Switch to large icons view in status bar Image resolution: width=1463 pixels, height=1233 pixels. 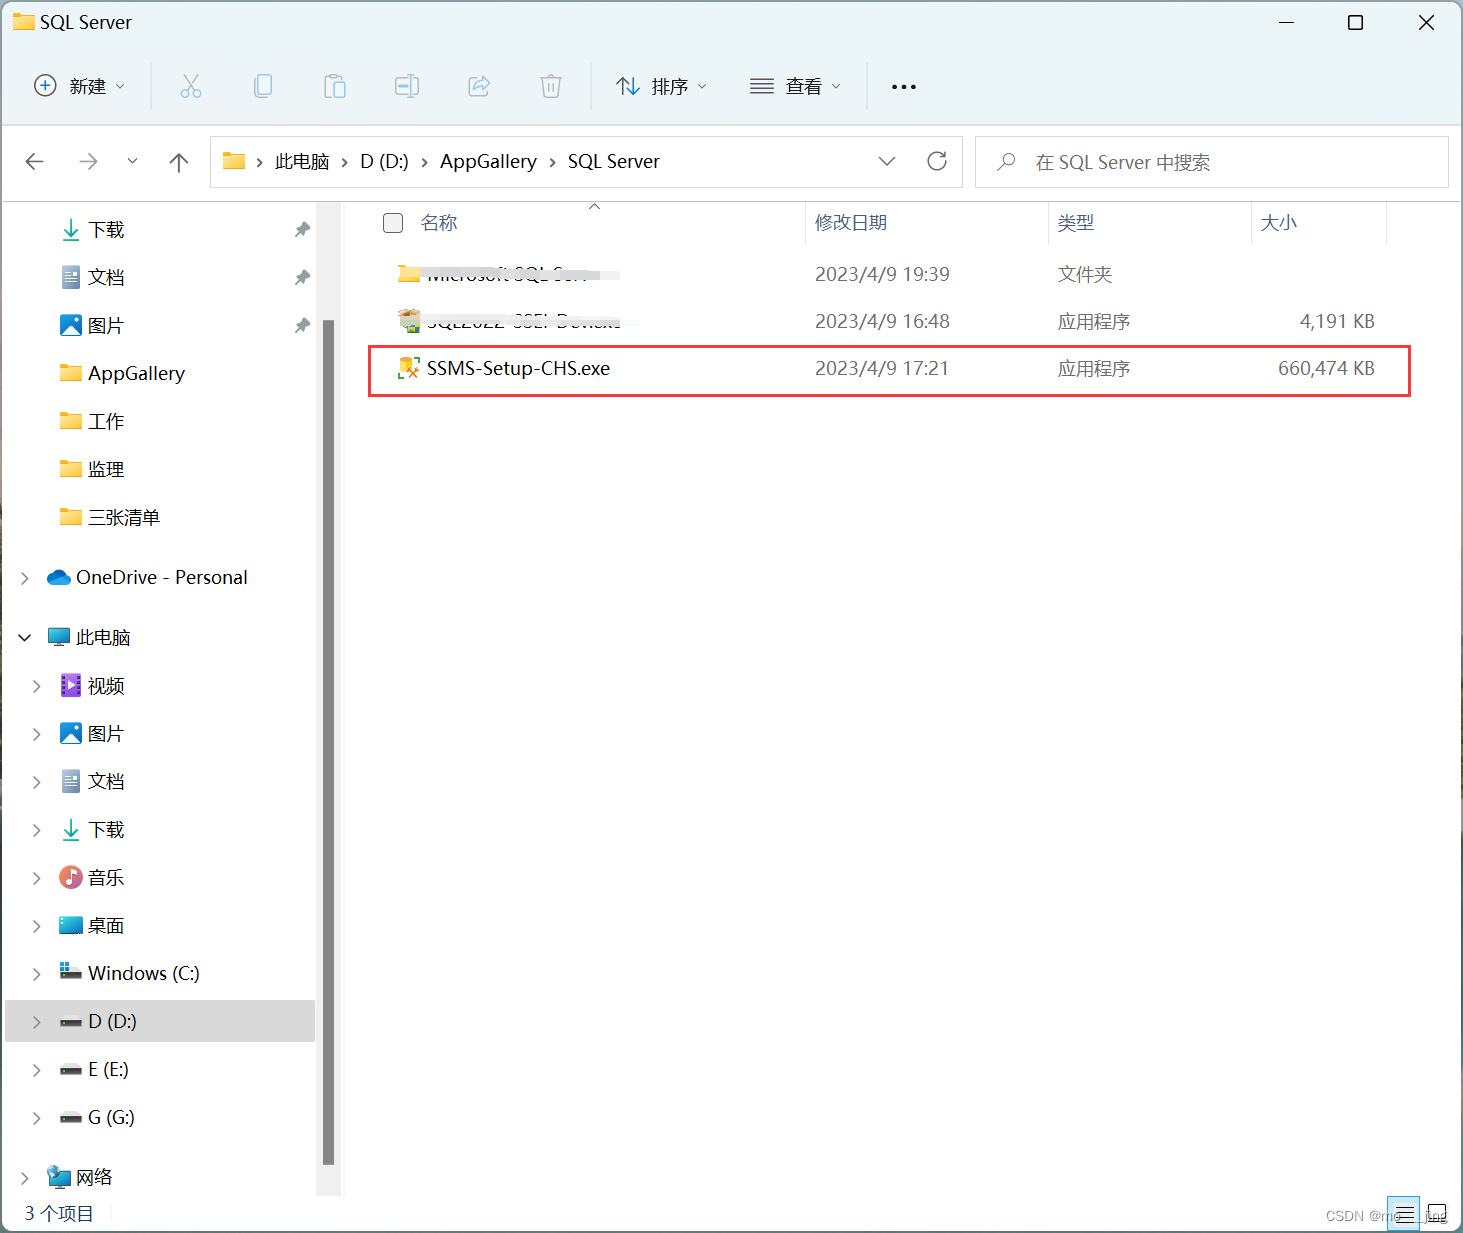click(1436, 1215)
